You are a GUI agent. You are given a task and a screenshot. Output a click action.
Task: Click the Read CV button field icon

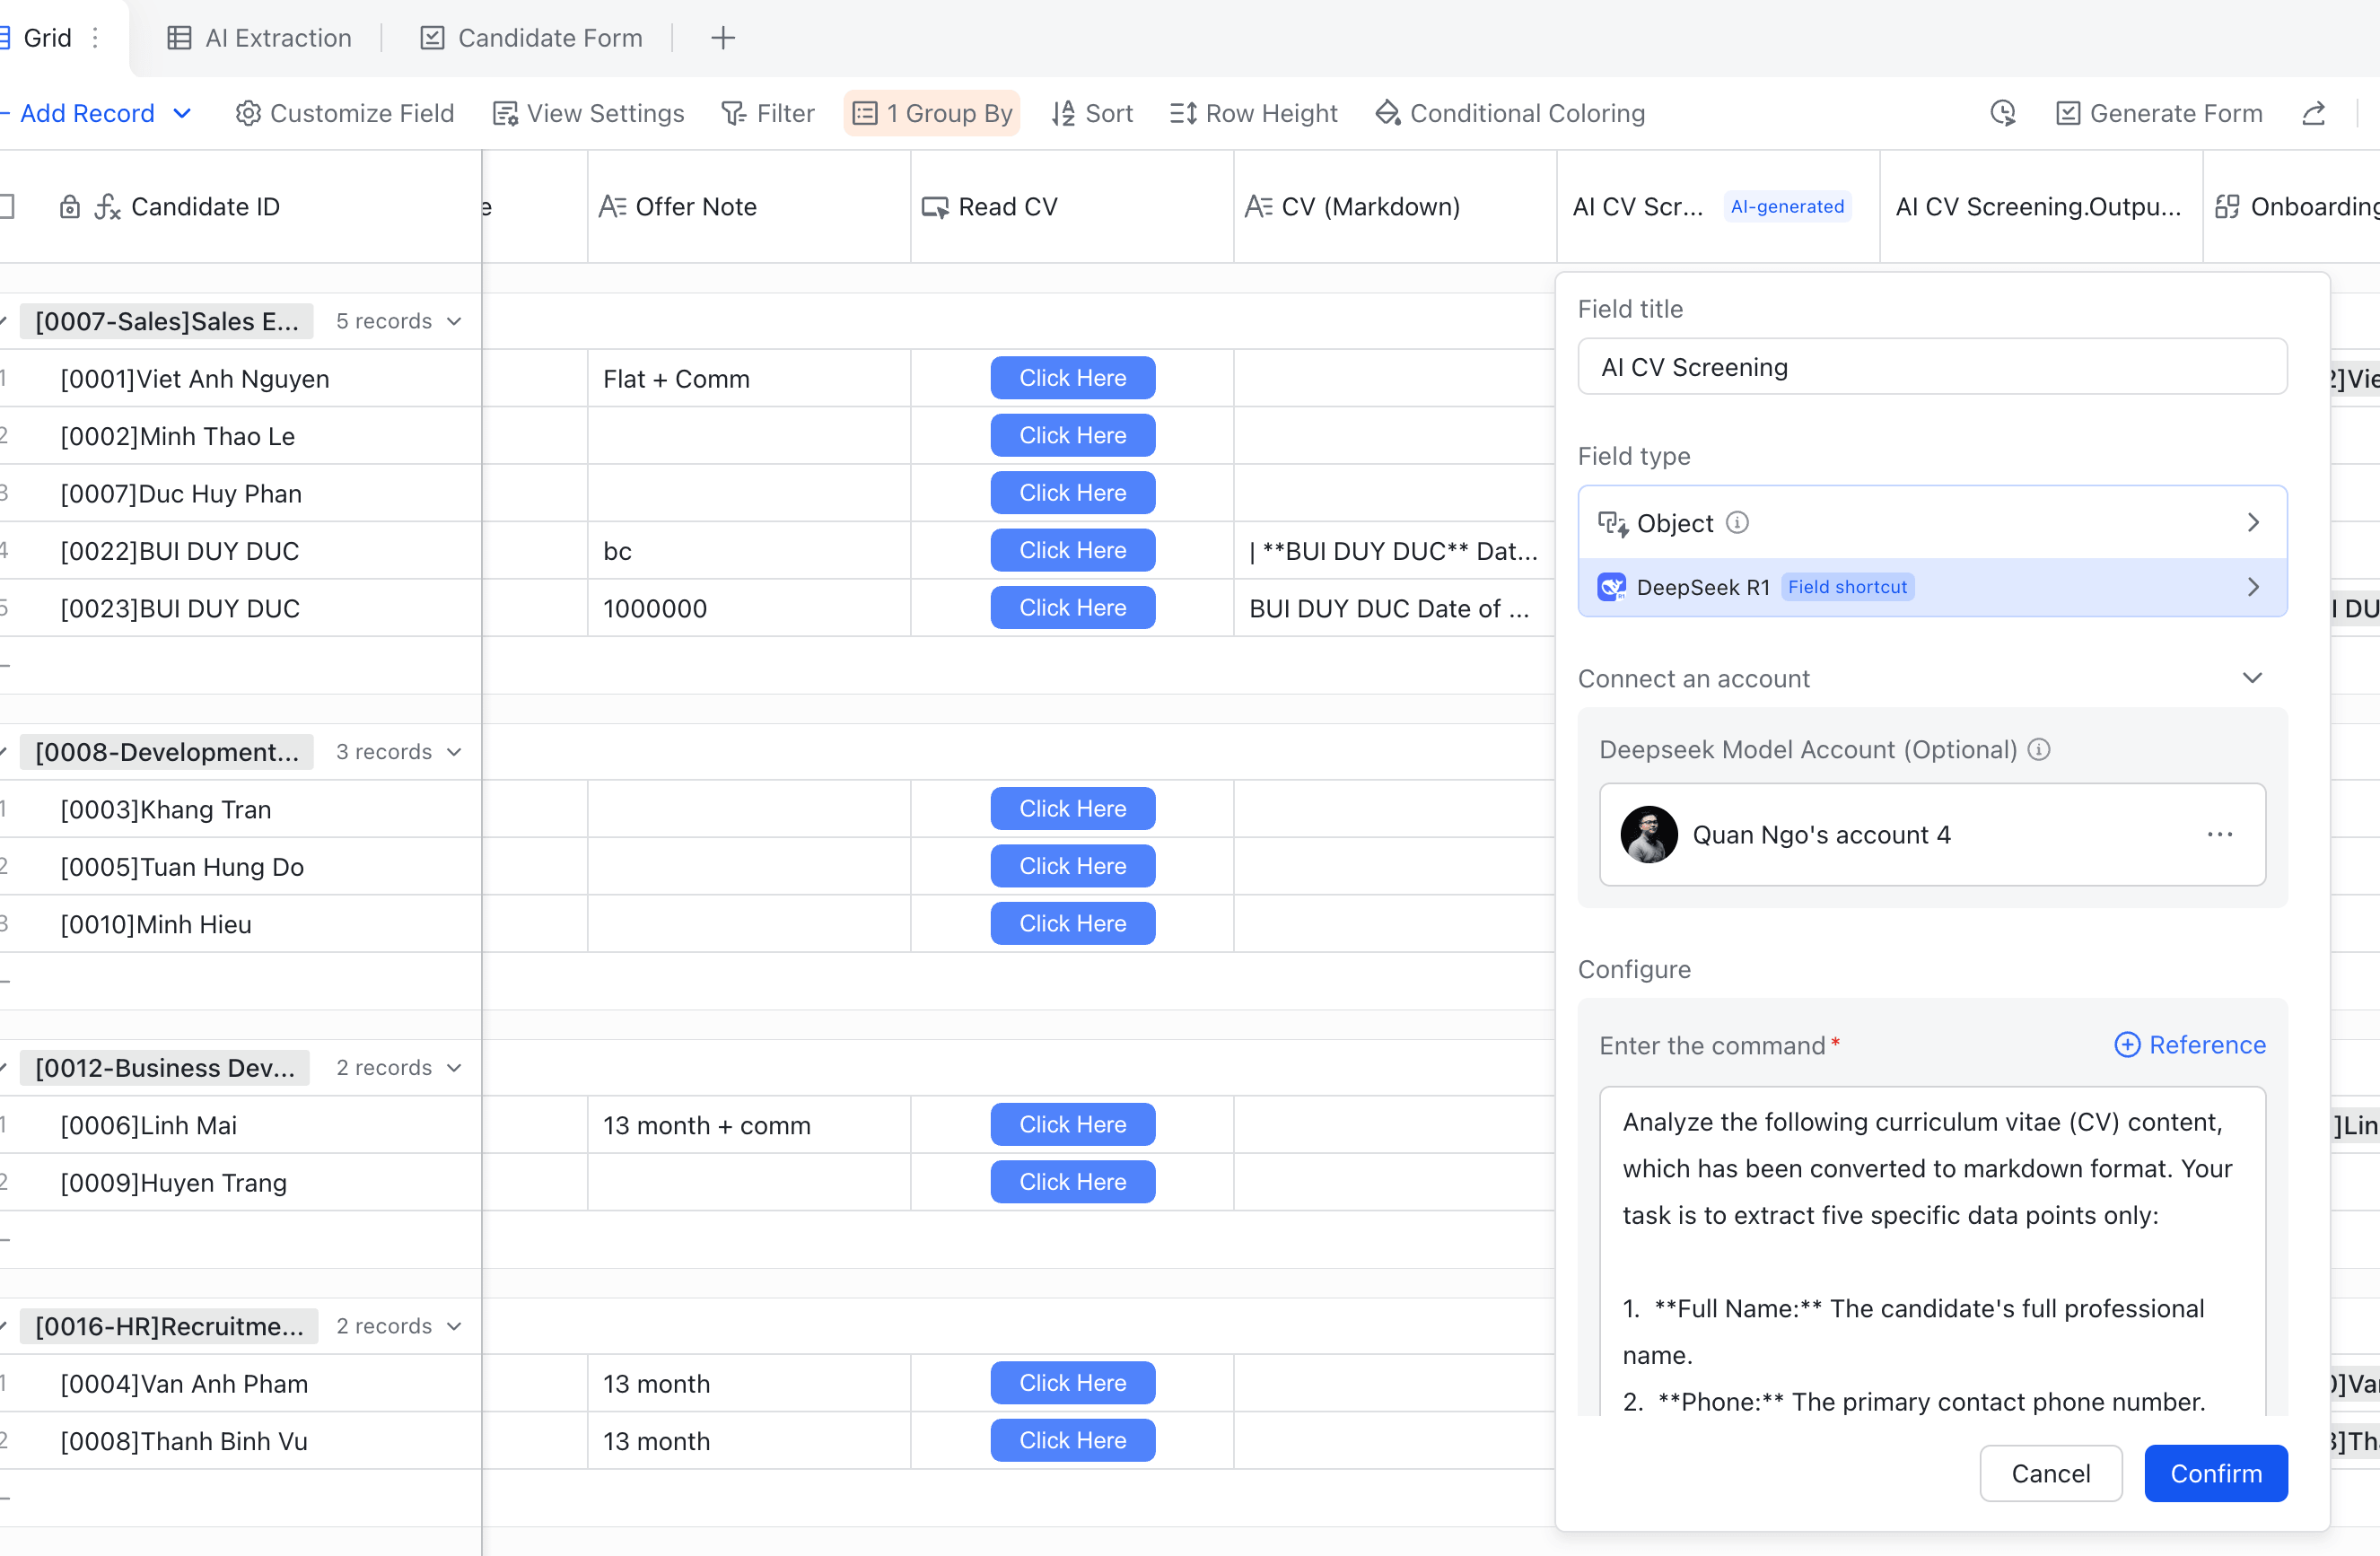pos(935,207)
